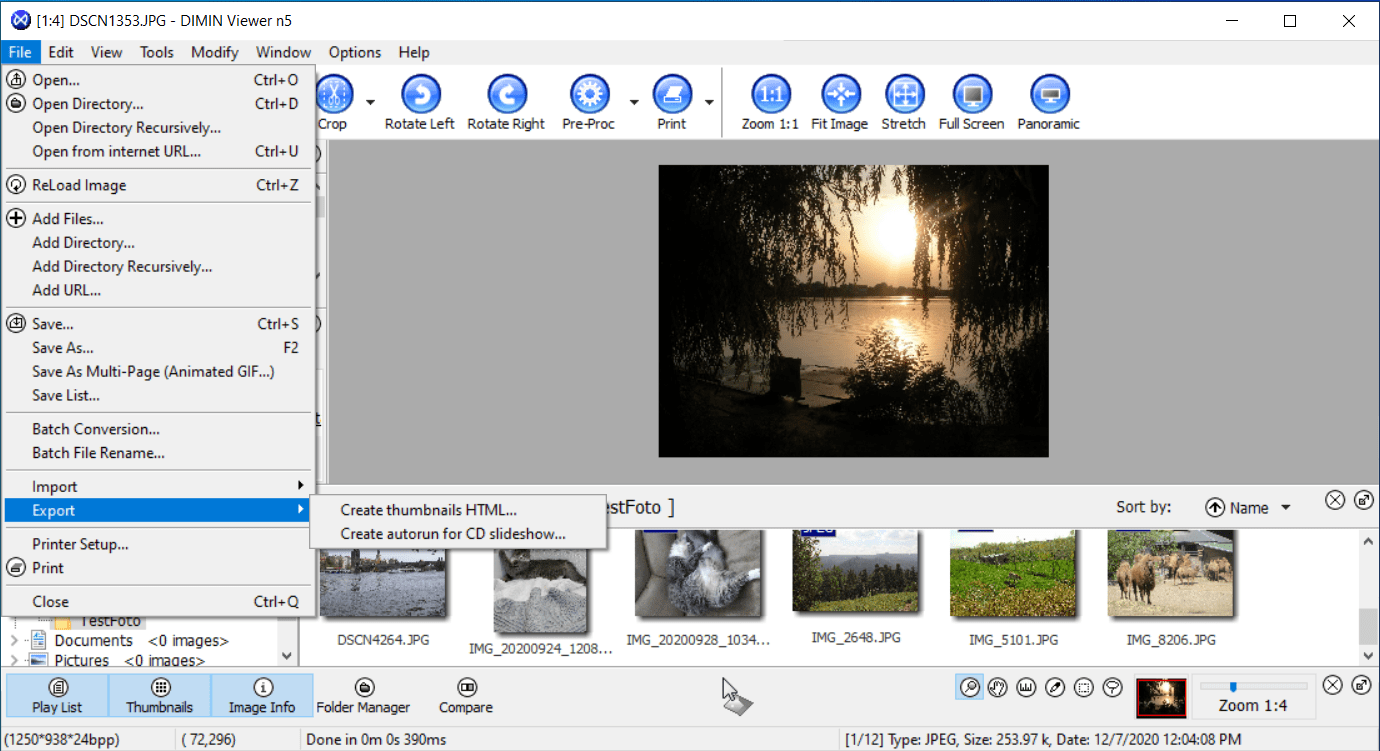Close the thumbnails panel
The image size is (1380, 751).
(x=1335, y=500)
